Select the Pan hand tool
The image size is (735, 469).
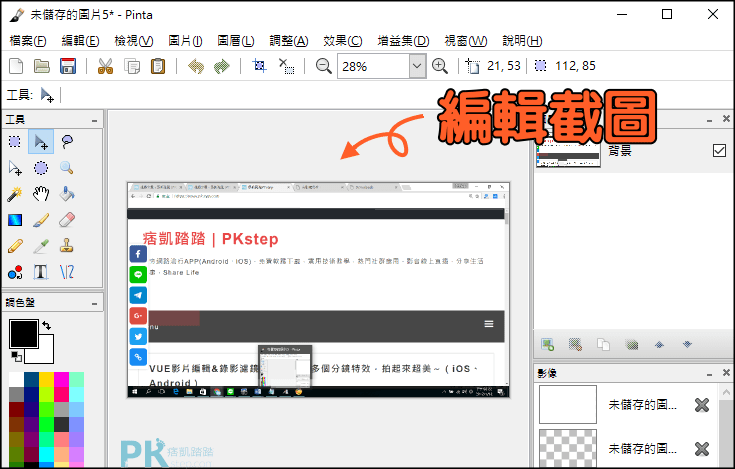(41, 194)
